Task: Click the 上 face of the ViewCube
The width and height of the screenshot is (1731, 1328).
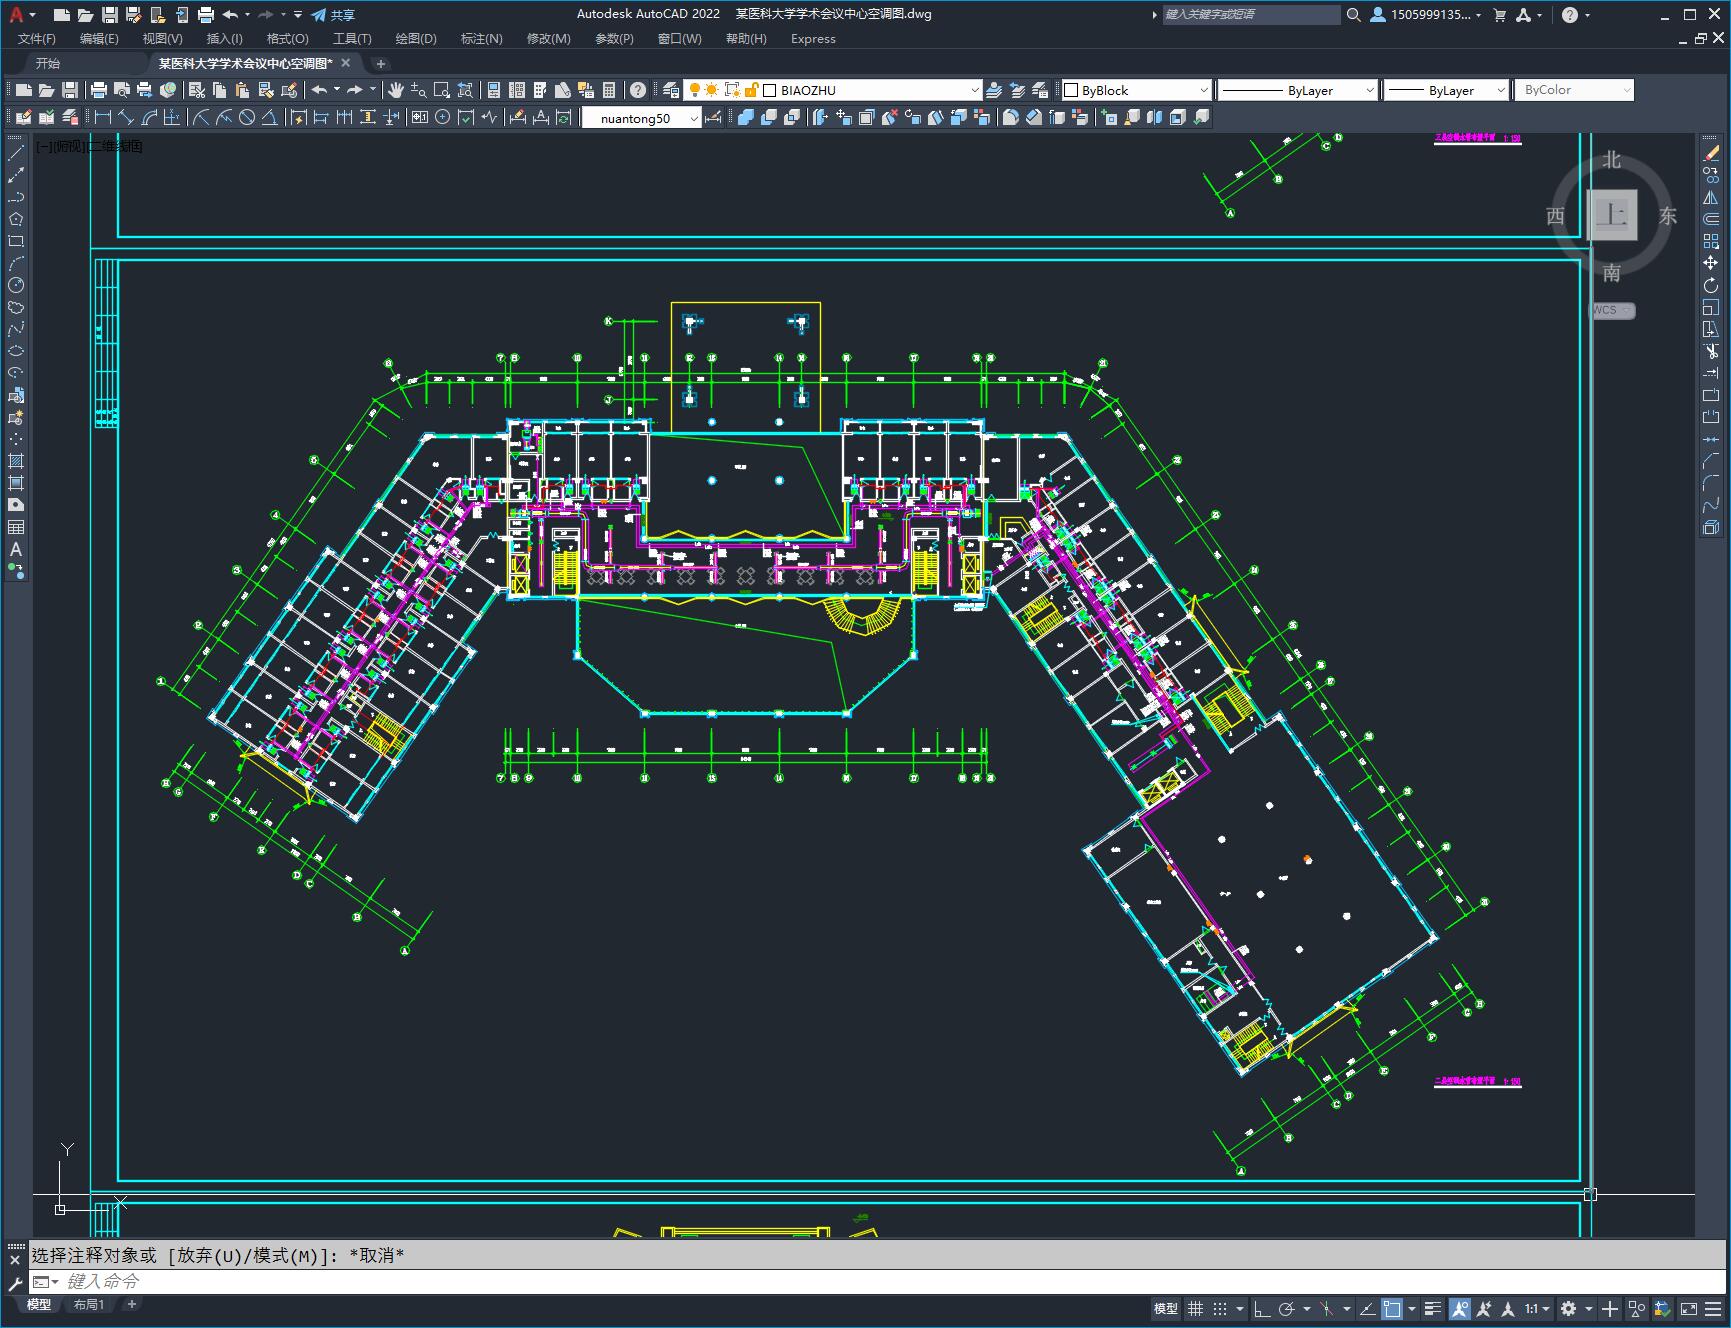Action: 1612,215
